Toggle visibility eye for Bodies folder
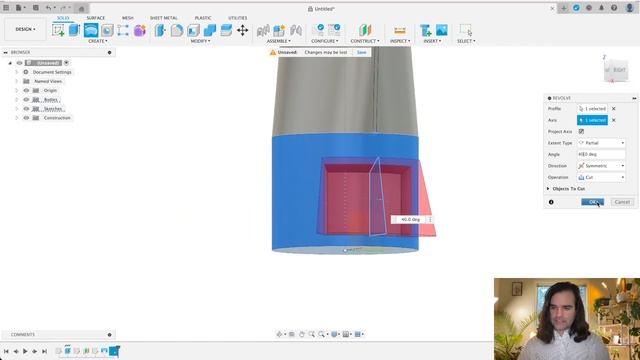The width and height of the screenshot is (640, 360). (26, 100)
